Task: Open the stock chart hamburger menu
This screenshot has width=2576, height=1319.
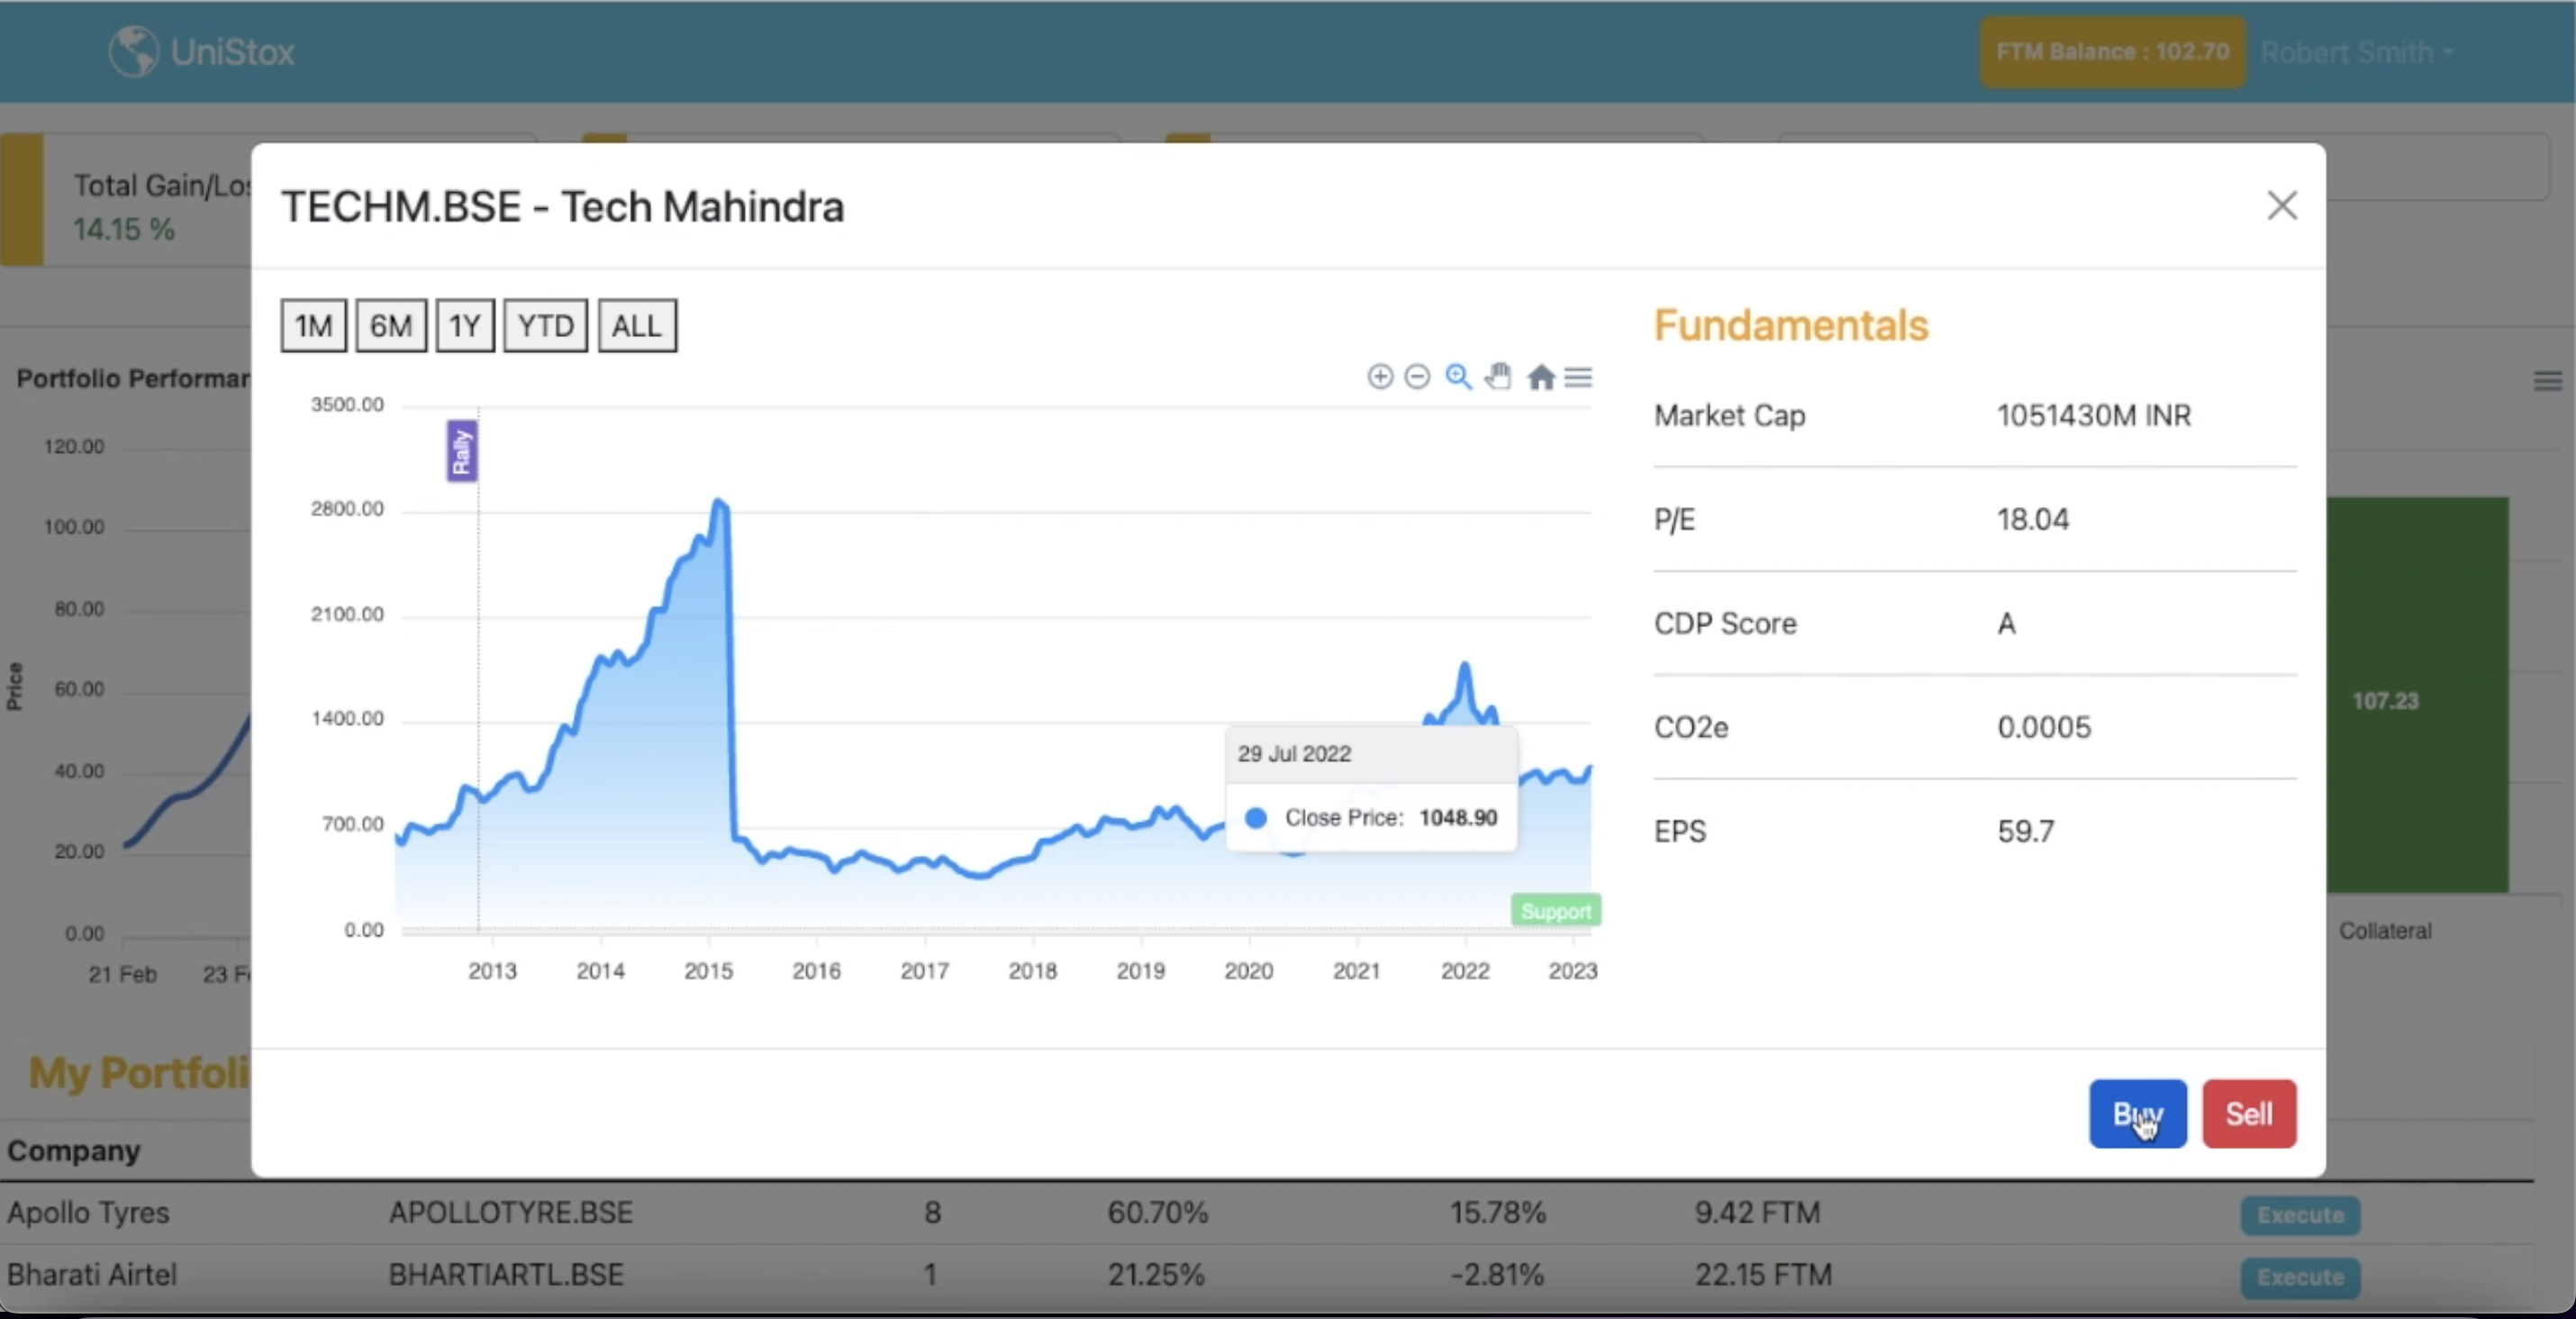Action: coord(1579,377)
